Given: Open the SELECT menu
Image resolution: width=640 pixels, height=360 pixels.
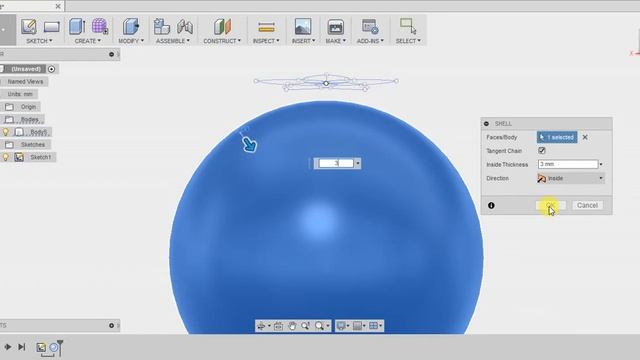Looking at the screenshot, I should (x=408, y=41).
